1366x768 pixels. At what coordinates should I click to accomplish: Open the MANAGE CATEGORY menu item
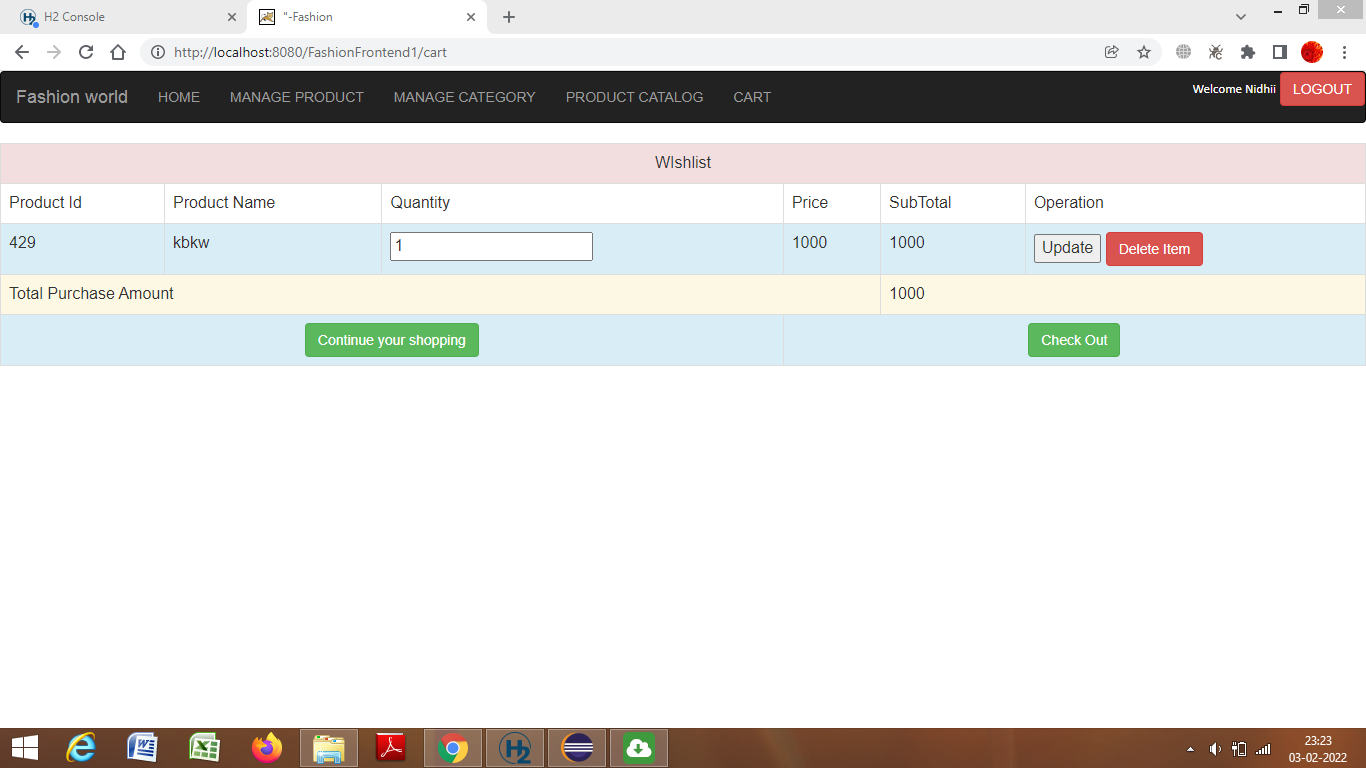pos(464,97)
